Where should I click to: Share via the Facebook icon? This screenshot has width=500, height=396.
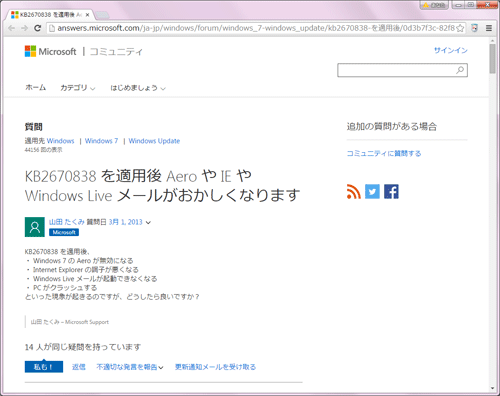click(391, 191)
